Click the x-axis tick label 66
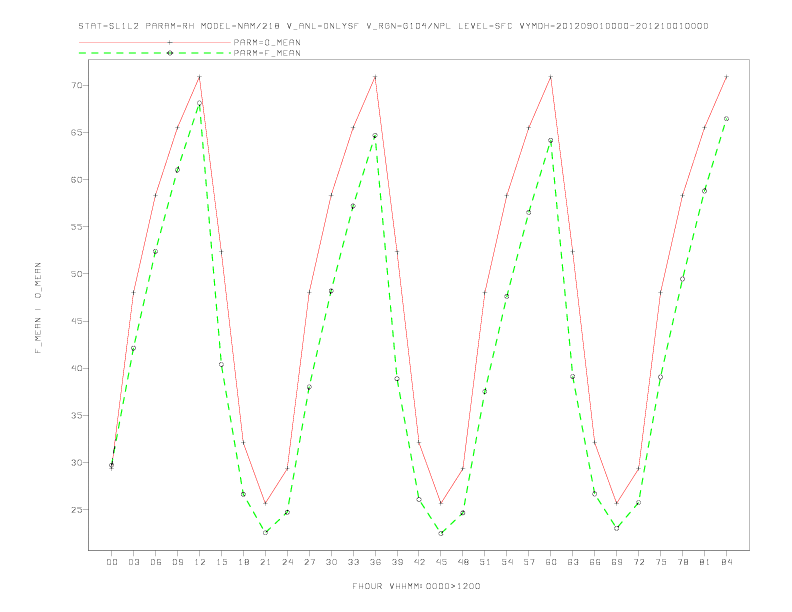The width and height of the screenshot is (792, 612). (595, 562)
